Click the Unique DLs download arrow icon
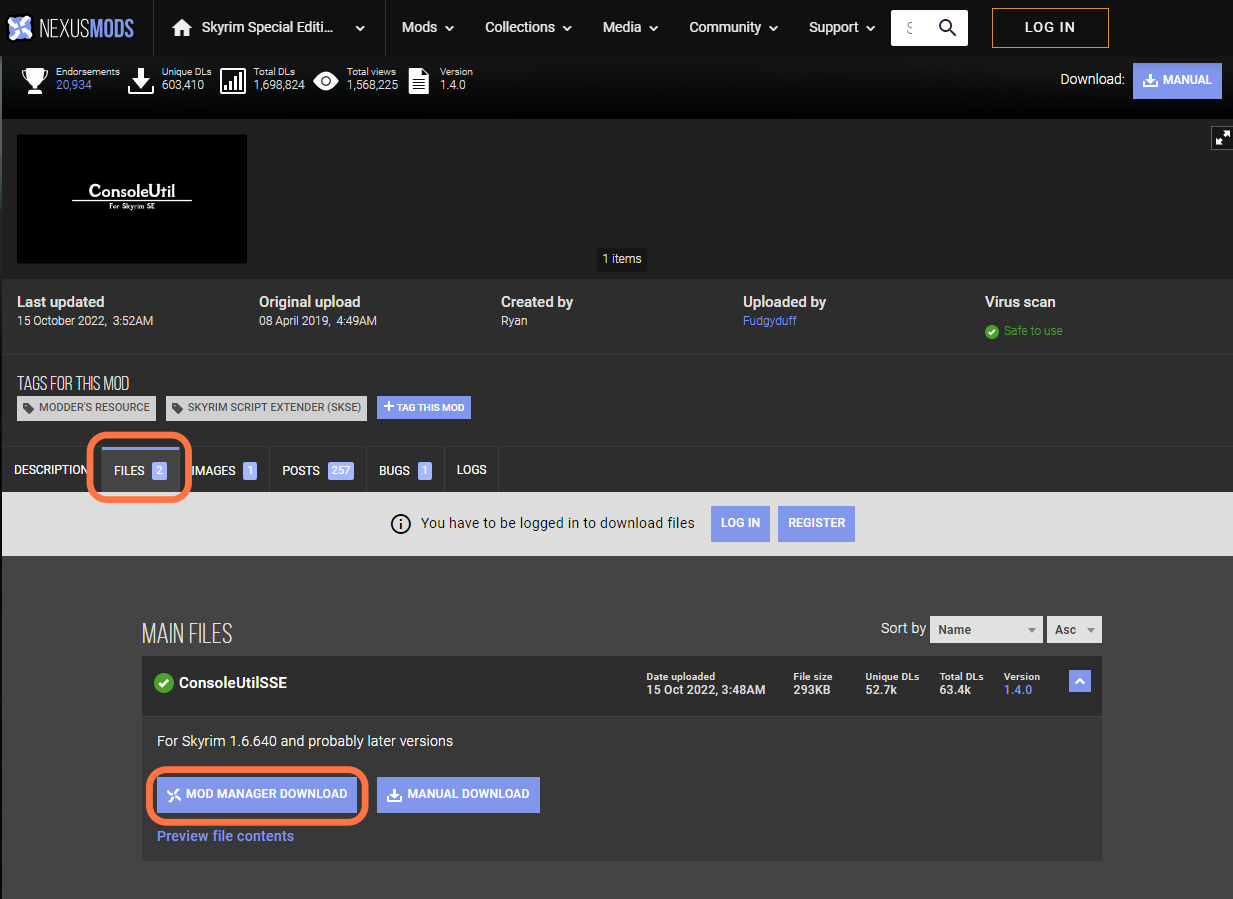The image size is (1233, 899). coord(141,80)
